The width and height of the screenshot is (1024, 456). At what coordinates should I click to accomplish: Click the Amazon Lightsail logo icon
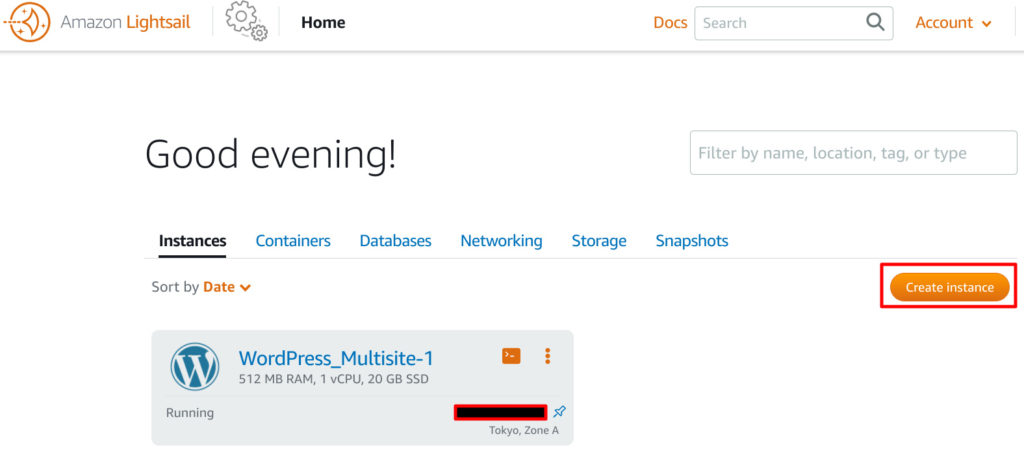(27, 22)
